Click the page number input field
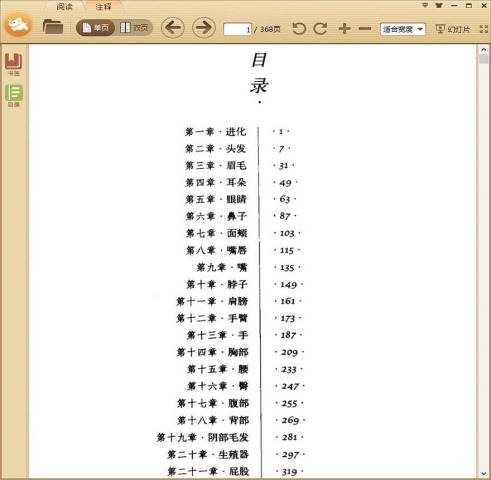This screenshot has height=480, width=491. 237,29
